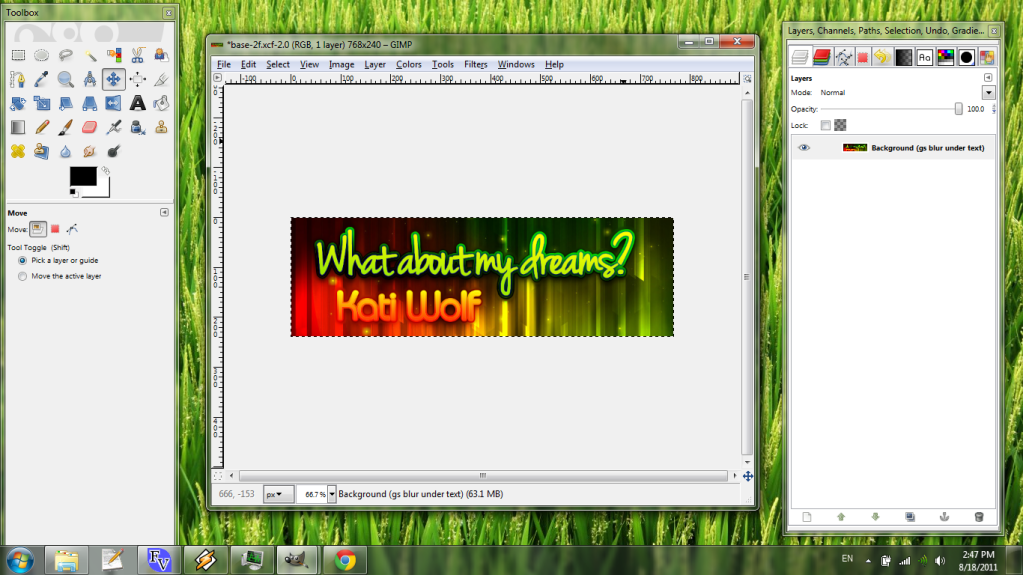Open the Layers tab configuration menu arrow
The image size is (1023, 575).
(x=988, y=78)
